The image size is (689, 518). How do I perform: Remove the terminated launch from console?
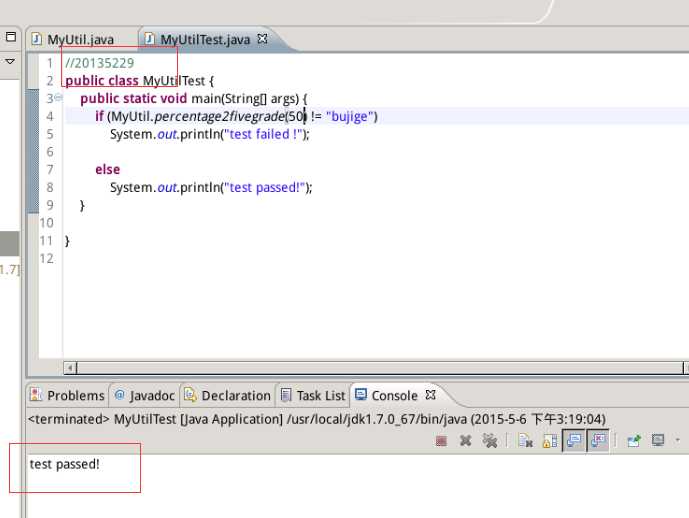[x=465, y=440]
